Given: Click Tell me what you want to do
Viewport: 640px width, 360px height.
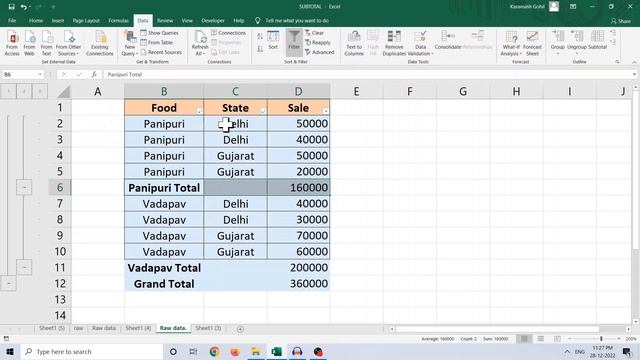Looking at the screenshot, I should click(297, 20).
